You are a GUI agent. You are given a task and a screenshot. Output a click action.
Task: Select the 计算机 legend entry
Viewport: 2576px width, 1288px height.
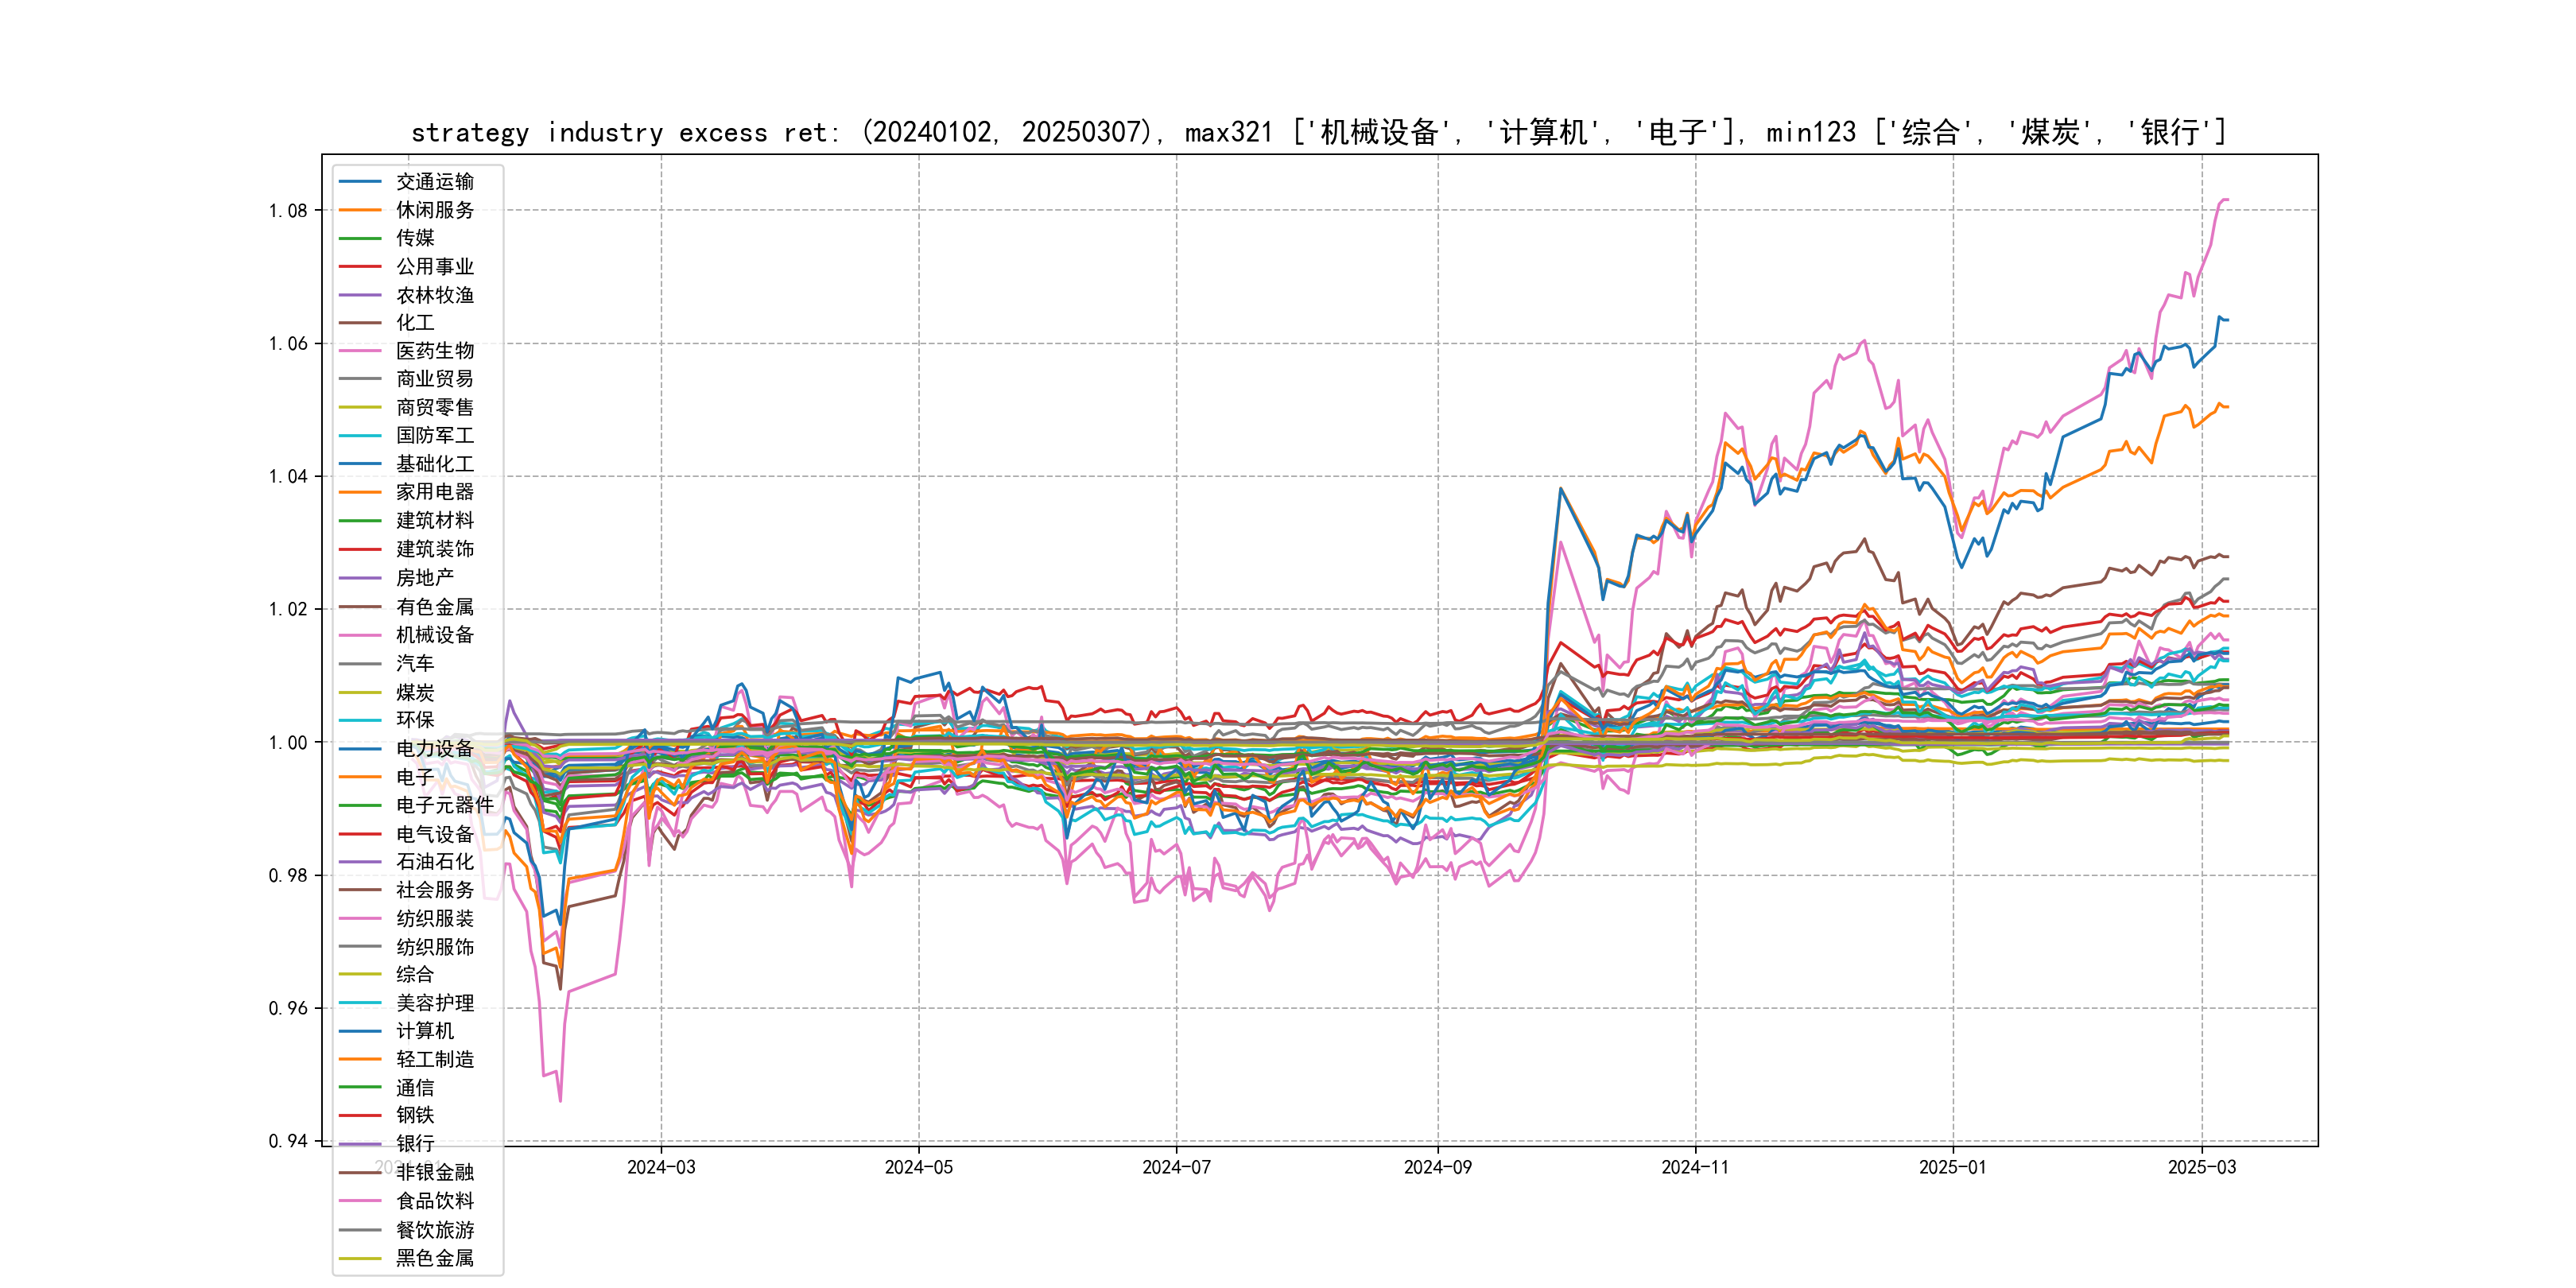coord(424,1031)
